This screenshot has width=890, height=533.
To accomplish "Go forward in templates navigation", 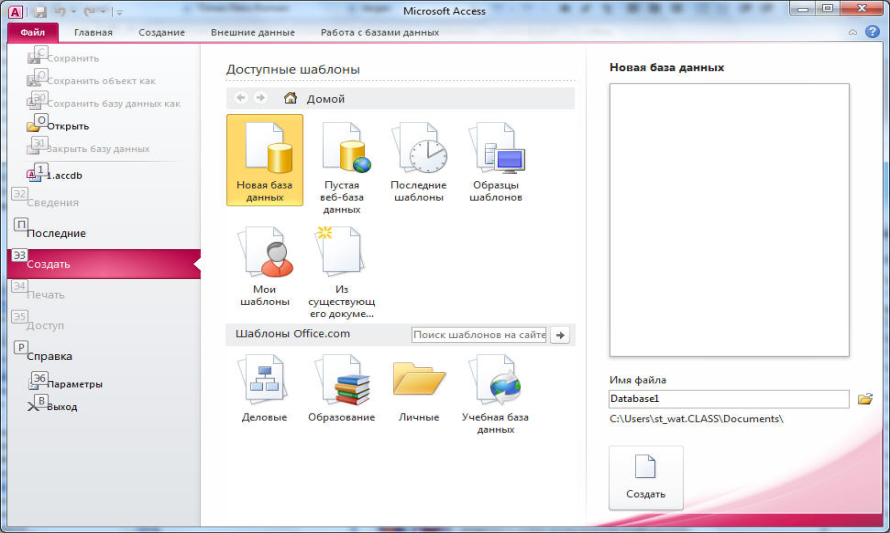I will pos(260,98).
